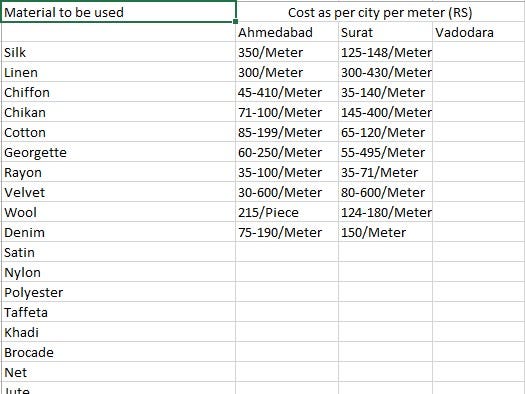Click the Silk material cell
The height and width of the screenshot is (394, 525).
(x=119, y=52)
